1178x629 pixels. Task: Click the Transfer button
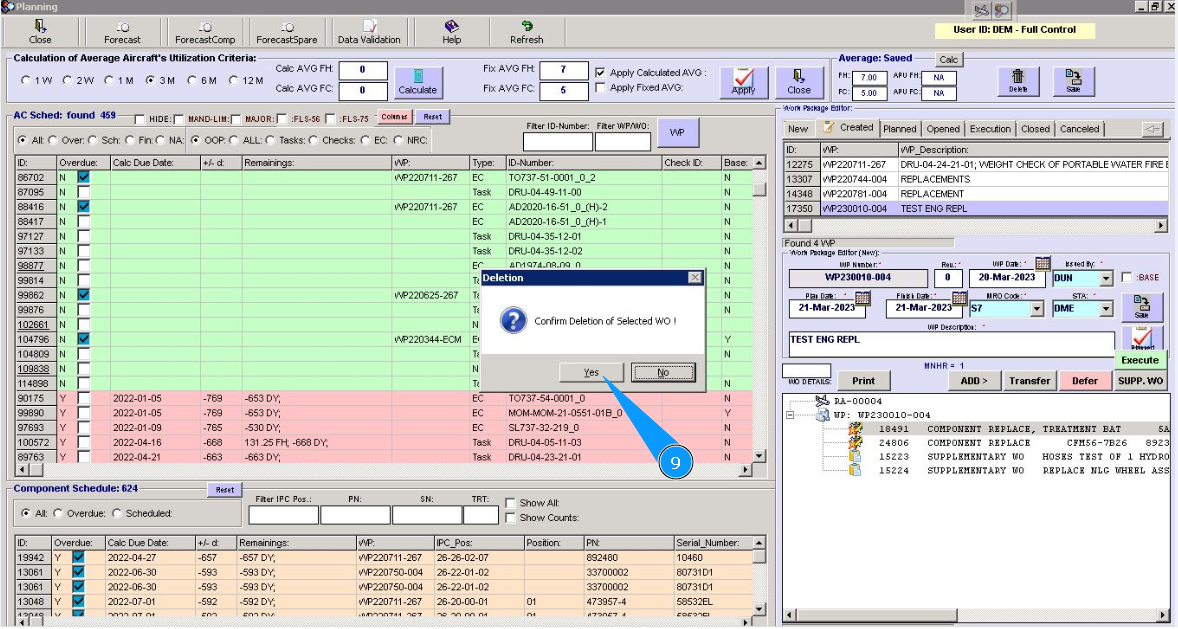(1030, 381)
